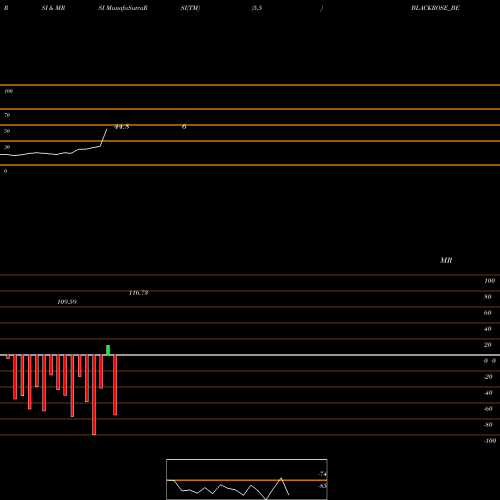
Task: Click the tallest red MR bar
Action: (x=94, y=395)
